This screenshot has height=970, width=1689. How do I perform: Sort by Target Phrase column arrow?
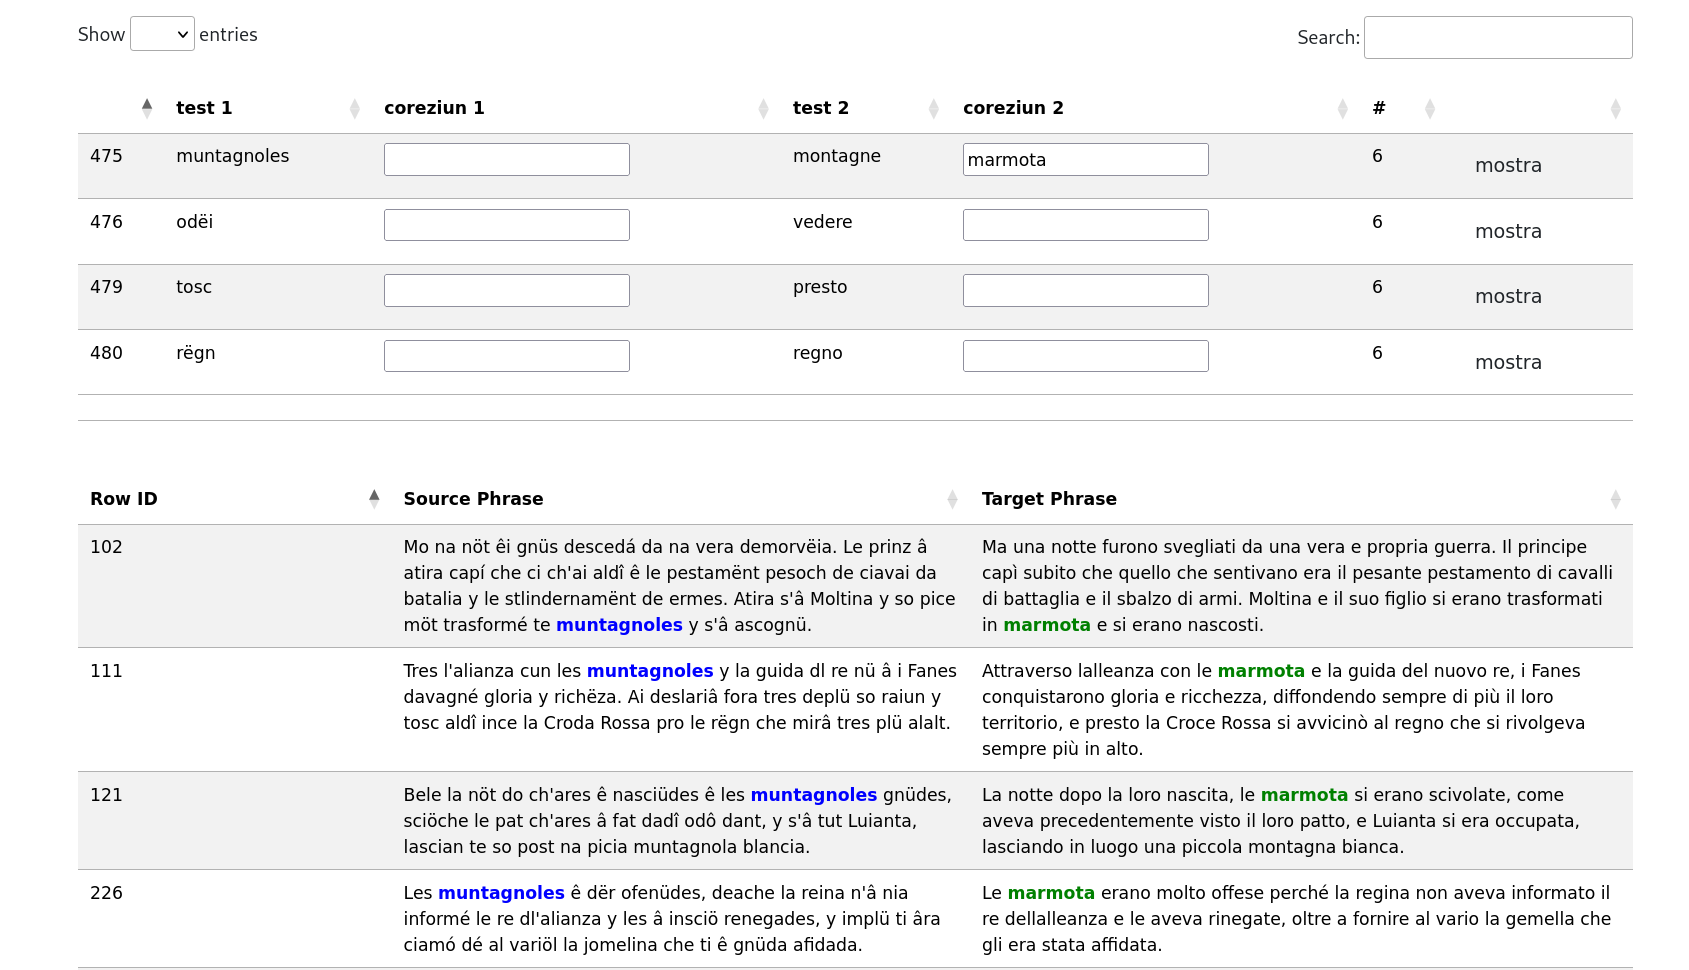1615,499
